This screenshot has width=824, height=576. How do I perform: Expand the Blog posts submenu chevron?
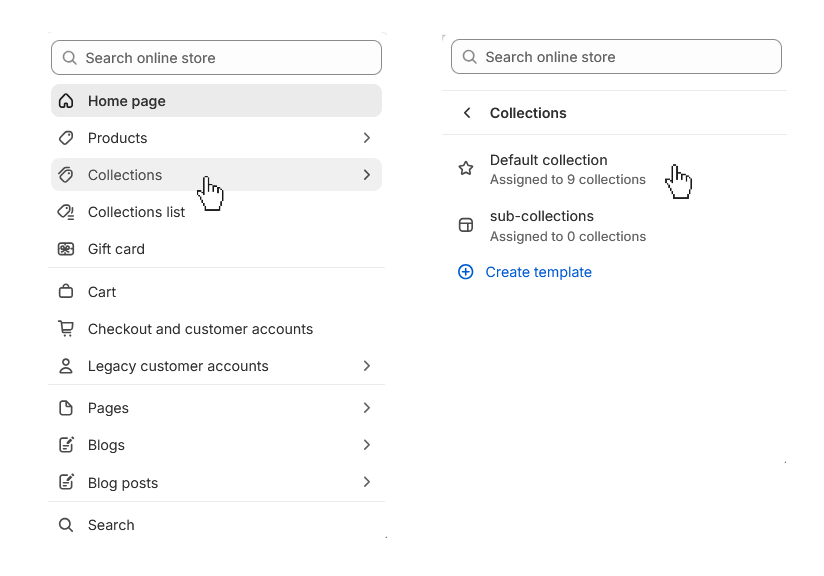[367, 482]
